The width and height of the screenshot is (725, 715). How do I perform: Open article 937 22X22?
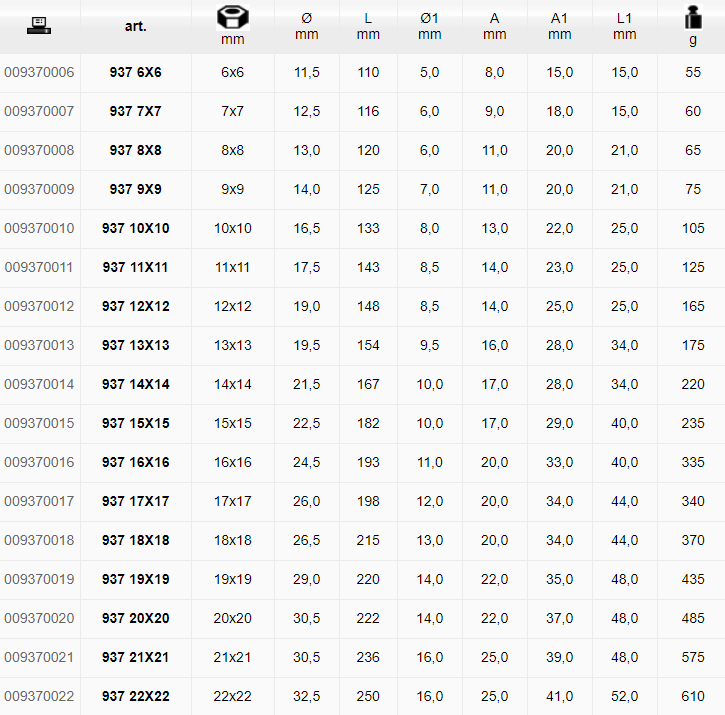[x=135, y=696]
